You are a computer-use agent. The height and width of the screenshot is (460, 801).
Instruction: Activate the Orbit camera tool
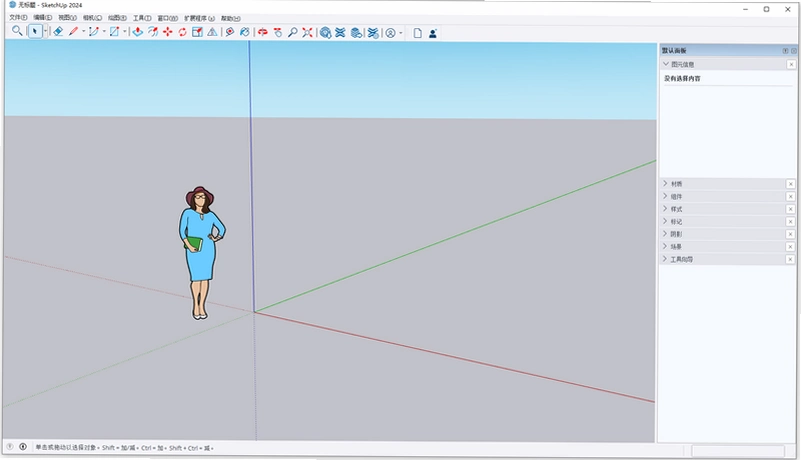(x=263, y=32)
